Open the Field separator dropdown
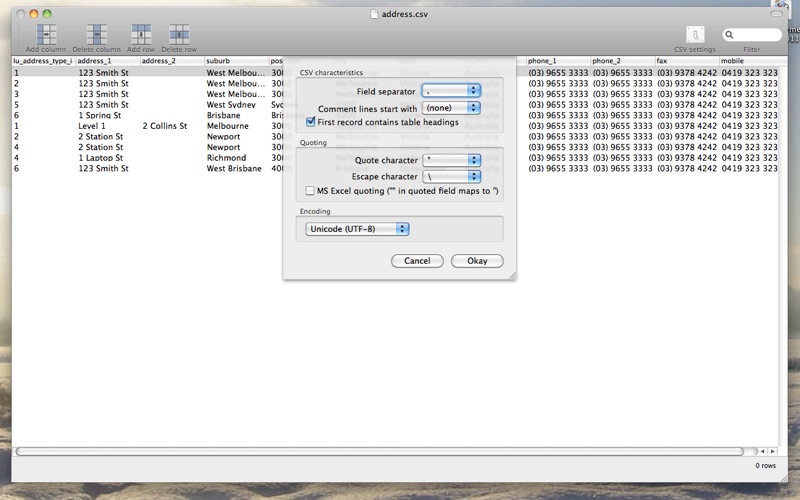This screenshot has width=800, height=500. (451, 91)
